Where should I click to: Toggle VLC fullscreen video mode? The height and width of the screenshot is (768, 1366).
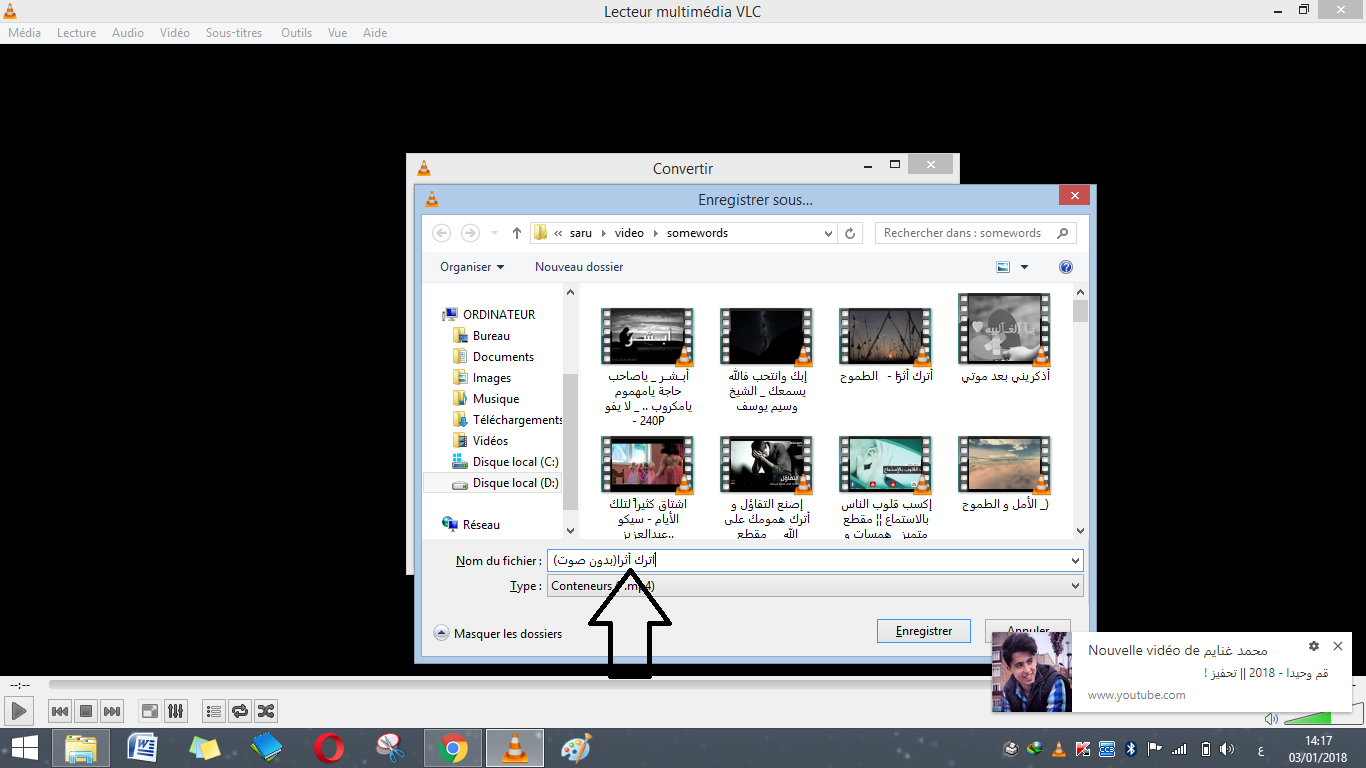(x=150, y=712)
